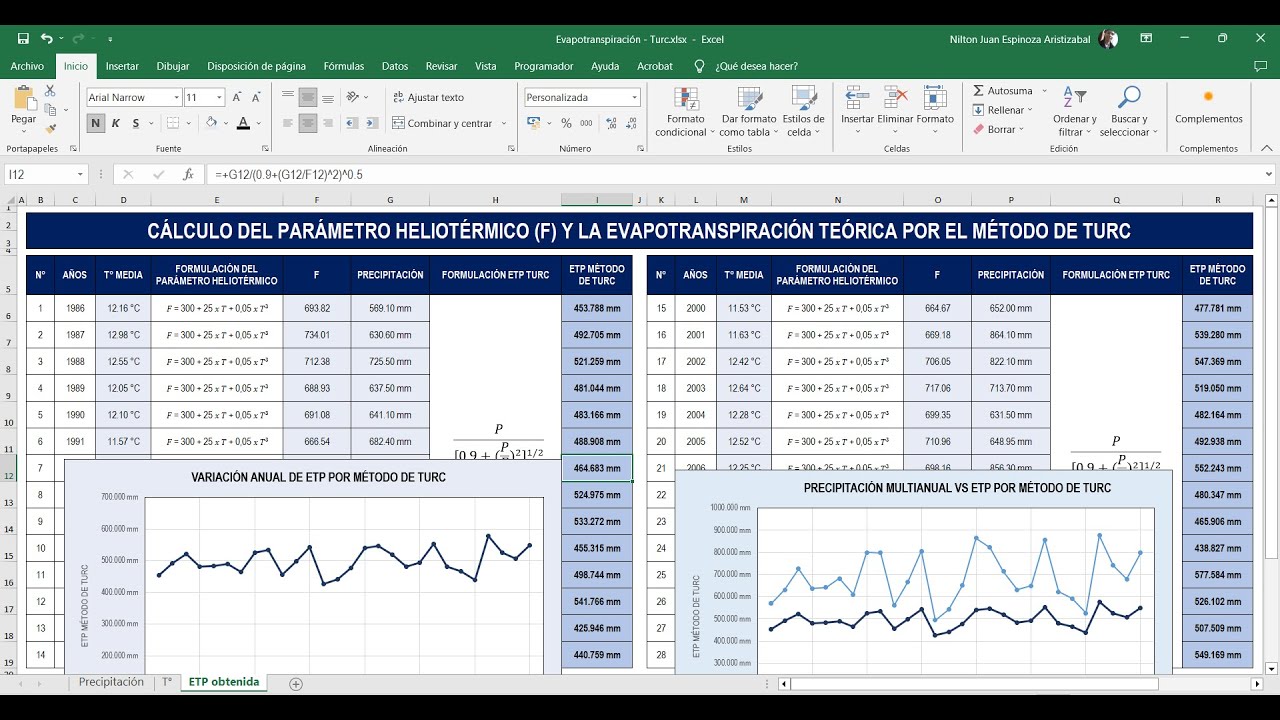Open Estilos de celda gallery
Viewport: 1280px width, 720px height.
point(804,112)
